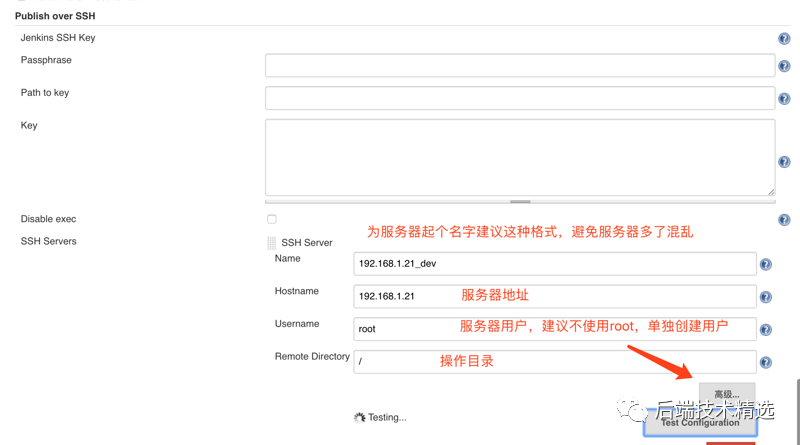This screenshot has width=800, height=445.
Task: Open help icon beside Remote Directory
Action: click(x=765, y=362)
